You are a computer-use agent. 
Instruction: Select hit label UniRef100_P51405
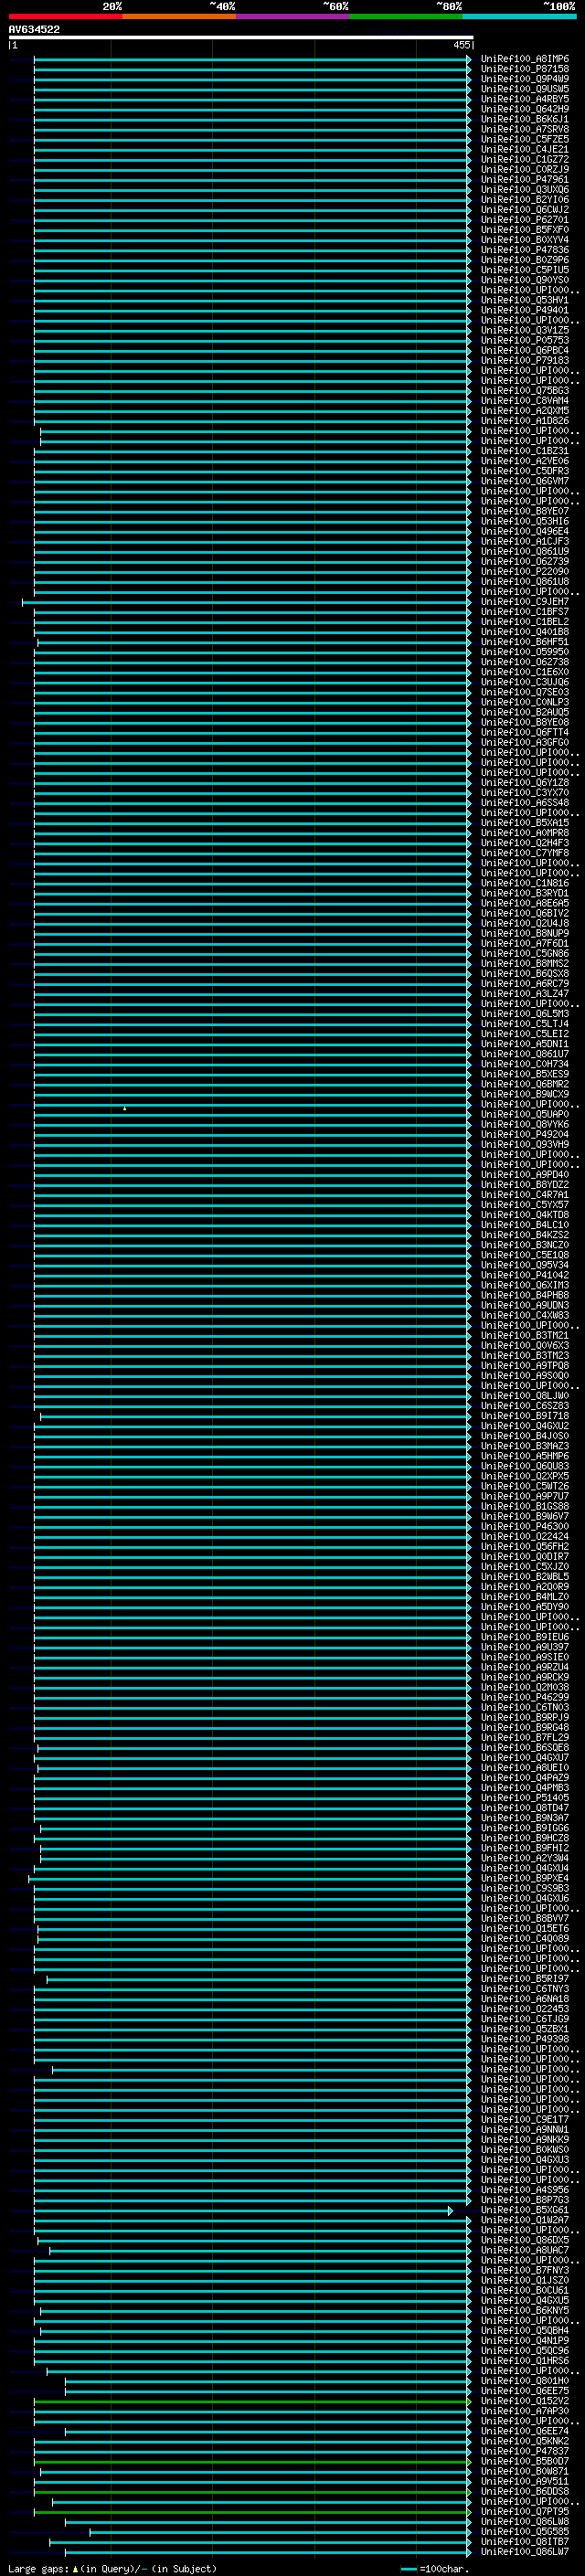[x=524, y=1798]
